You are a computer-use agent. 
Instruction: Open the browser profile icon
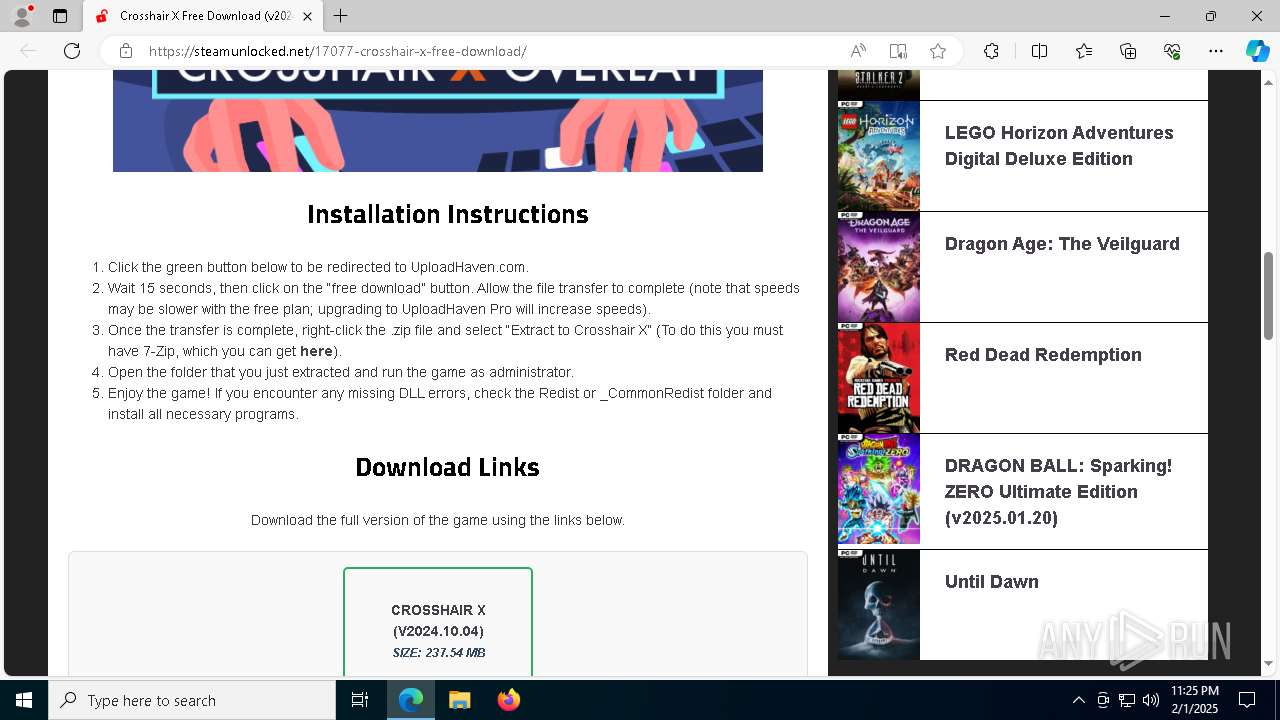(x=22, y=16)
